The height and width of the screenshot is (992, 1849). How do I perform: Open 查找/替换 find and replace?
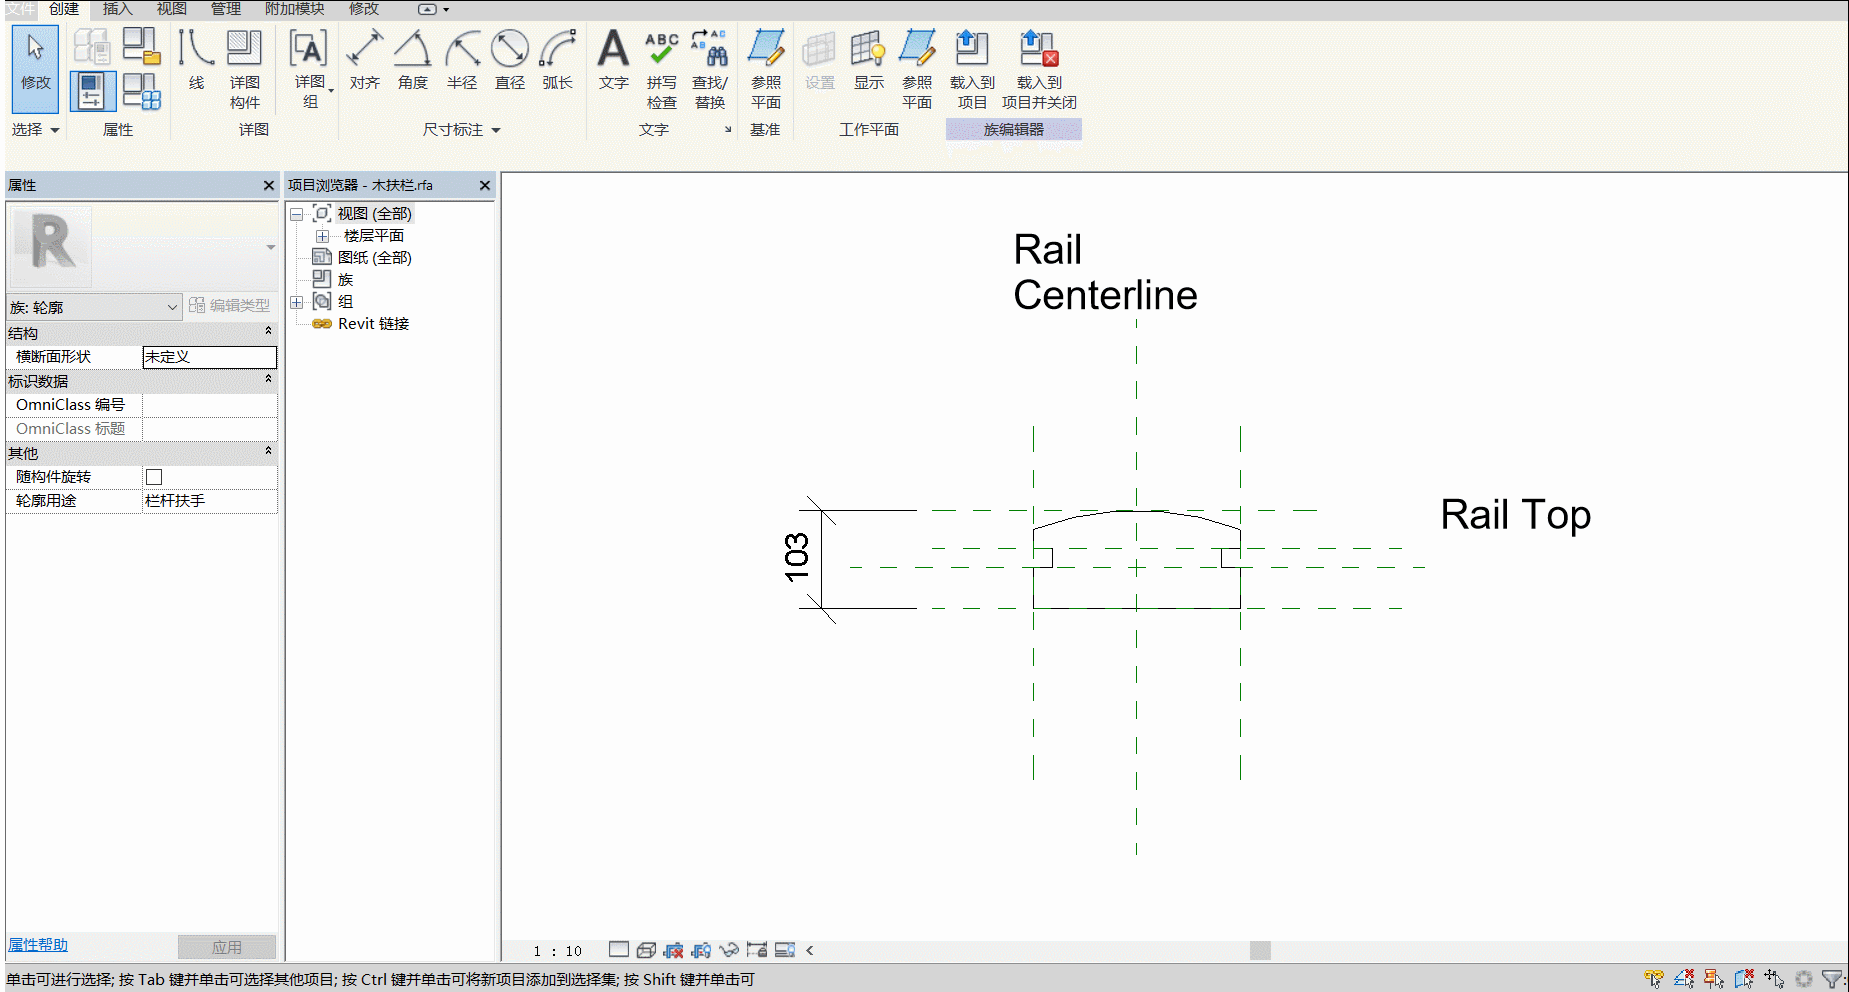click(709, 68)
